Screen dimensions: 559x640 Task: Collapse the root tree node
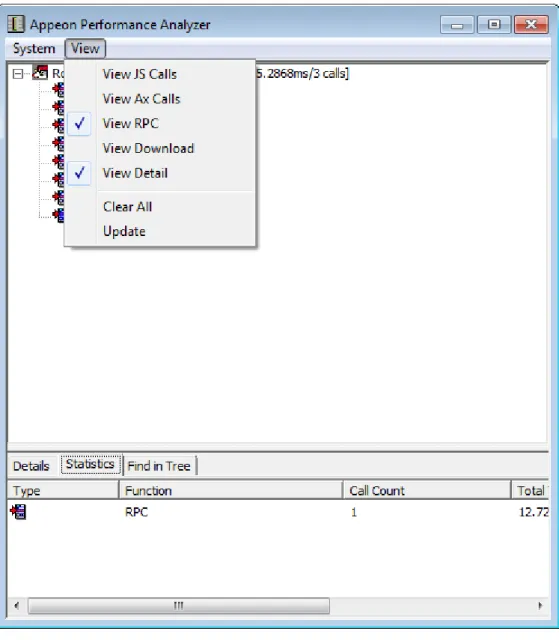[x=18, y=74]
